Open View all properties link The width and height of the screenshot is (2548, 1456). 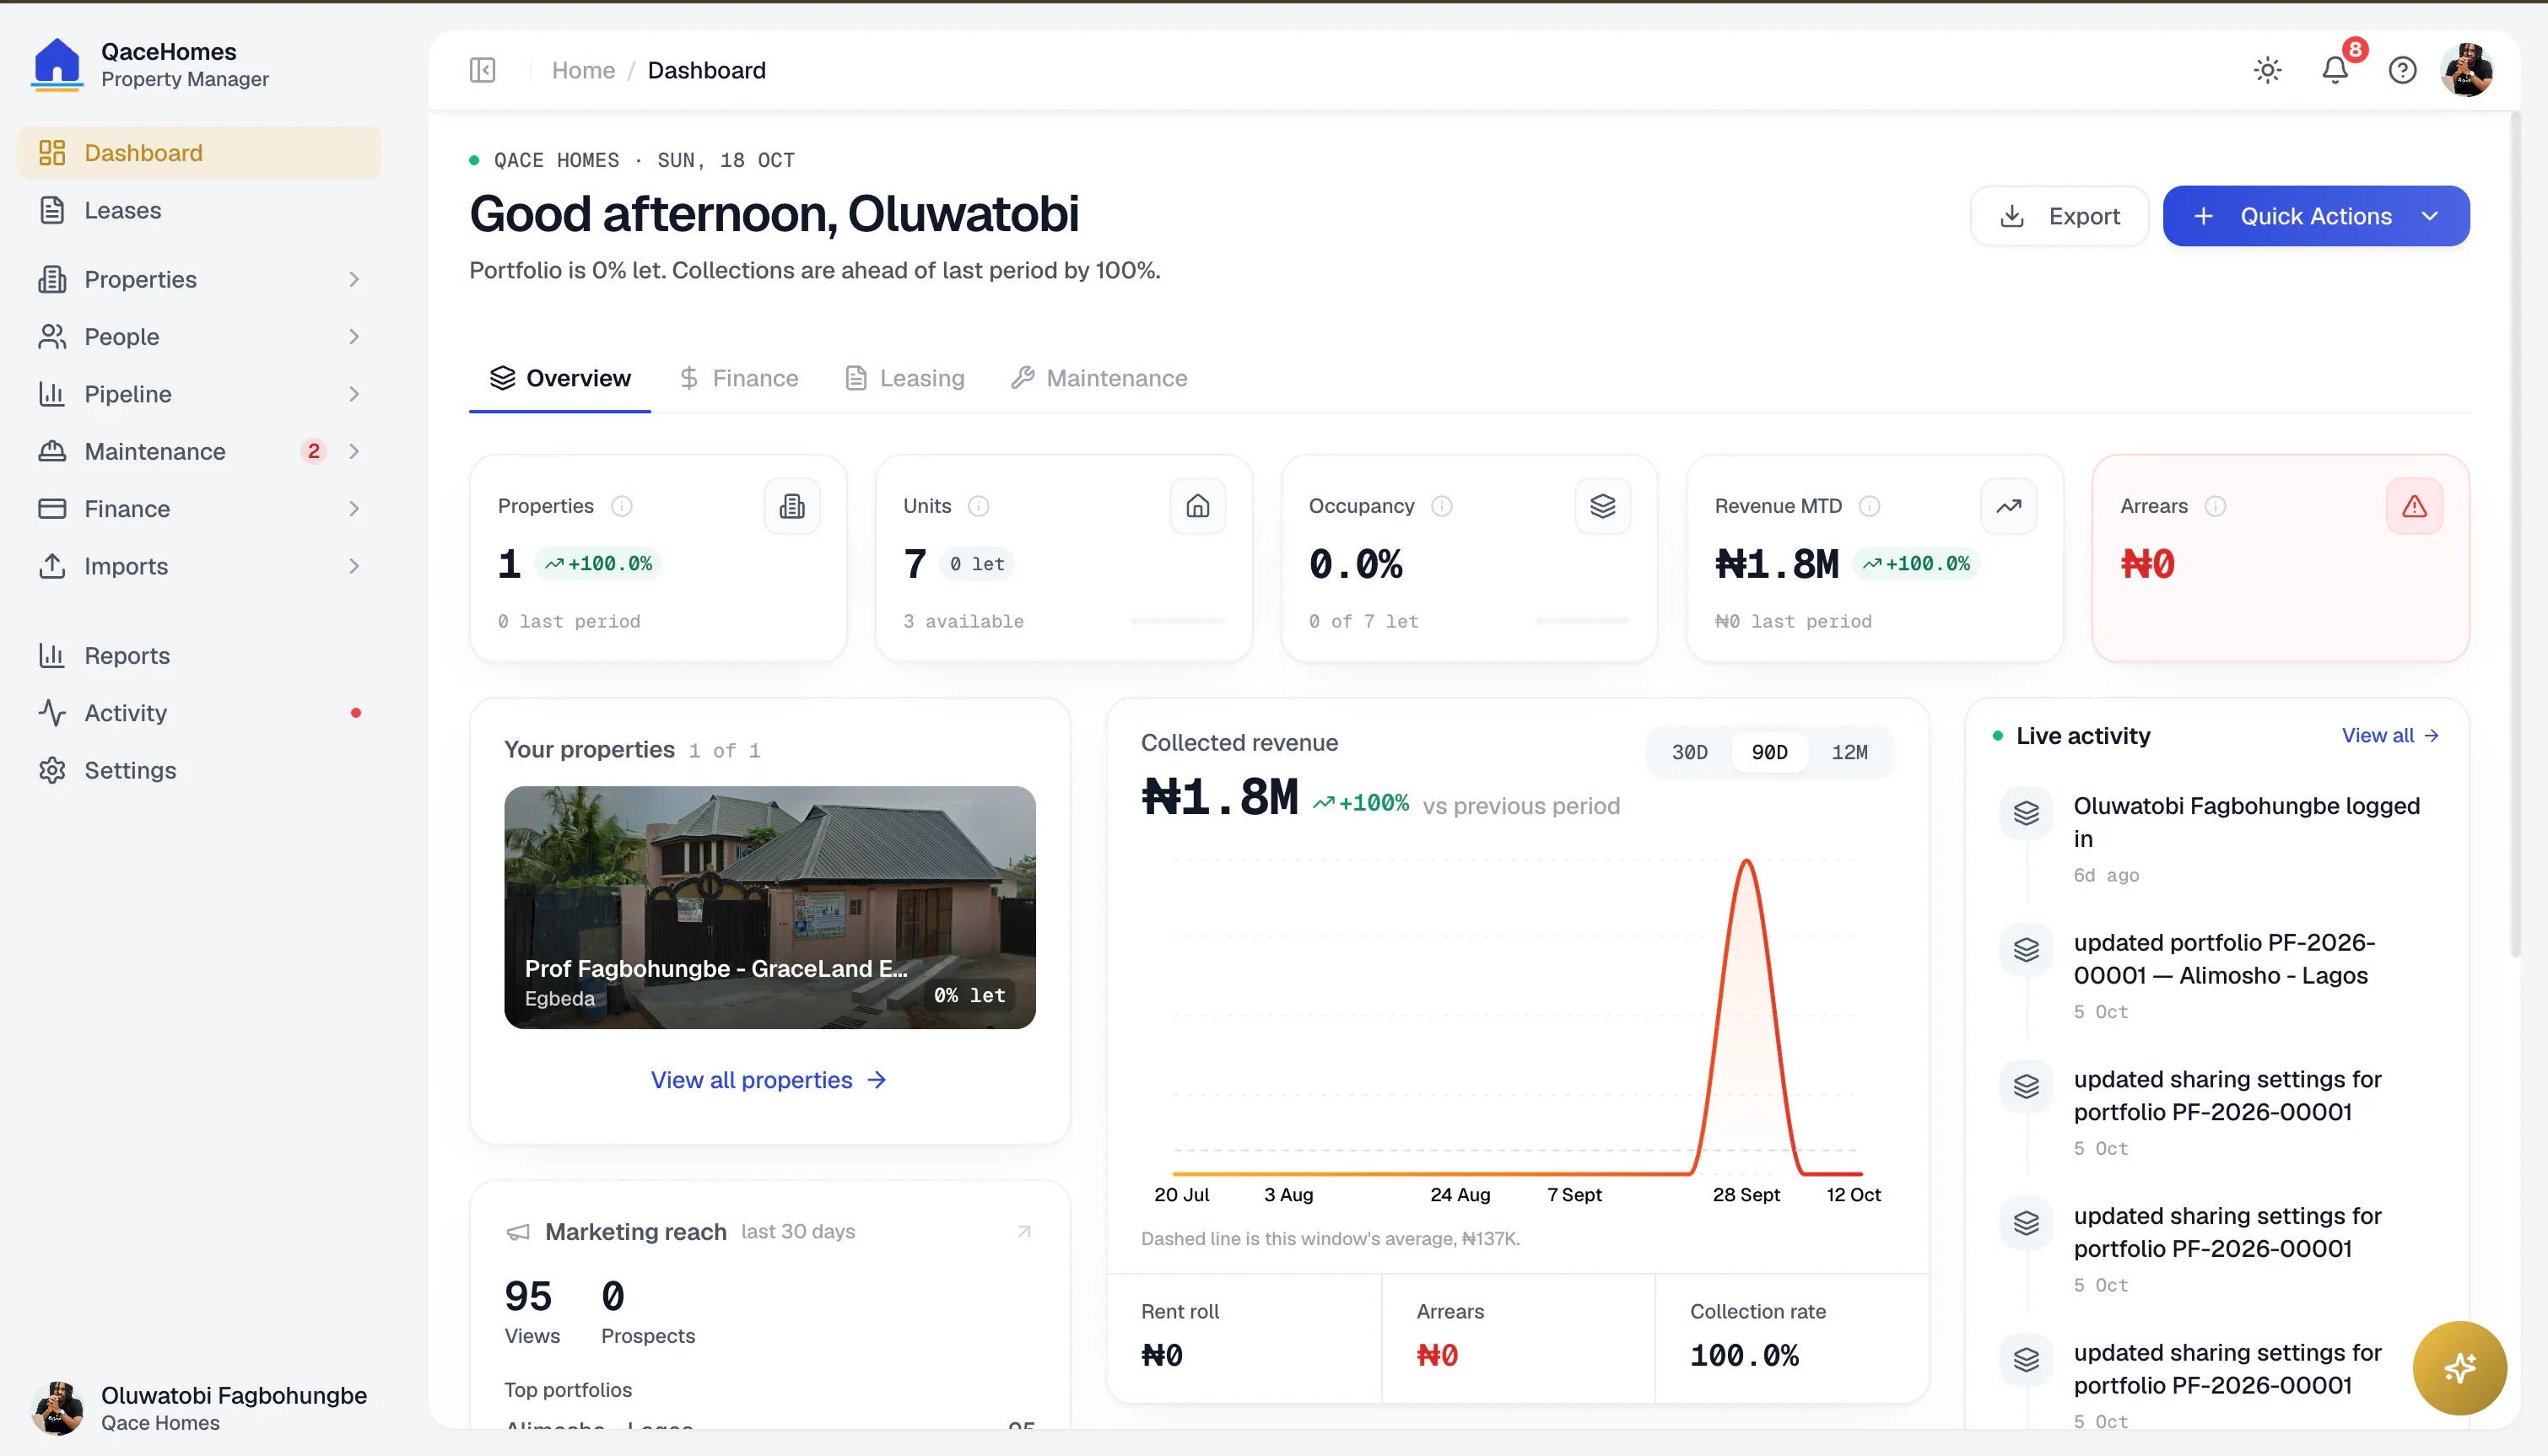pos(768,1080)
